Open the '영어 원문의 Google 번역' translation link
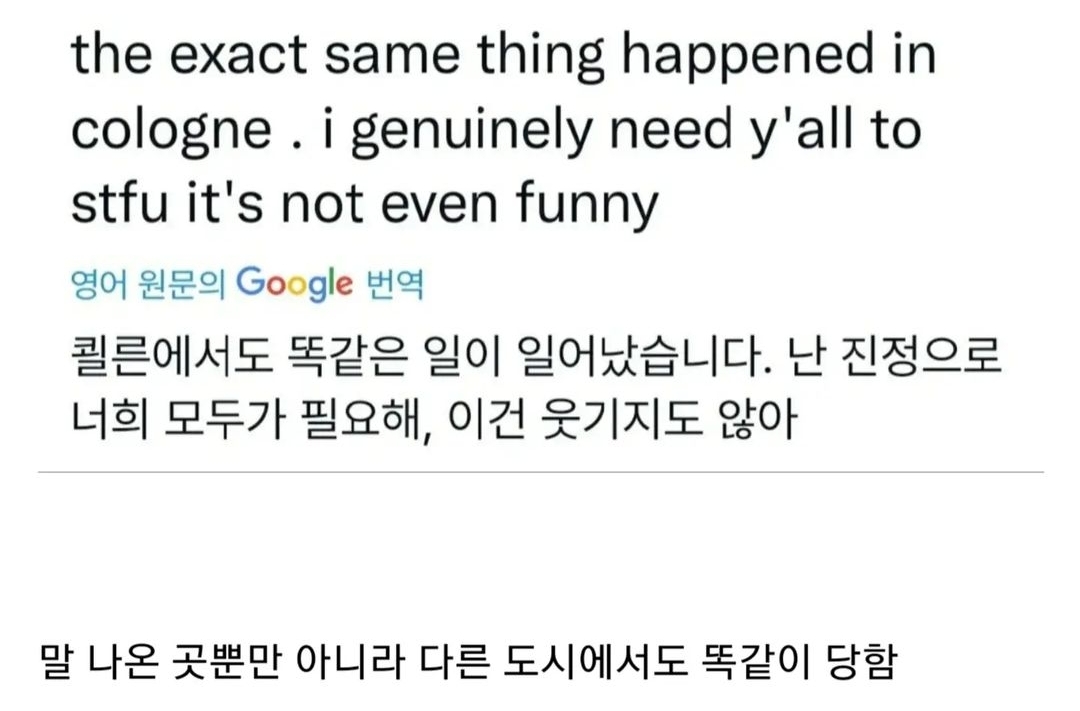Screen dimensions: 1080x711 coord(247,285)
